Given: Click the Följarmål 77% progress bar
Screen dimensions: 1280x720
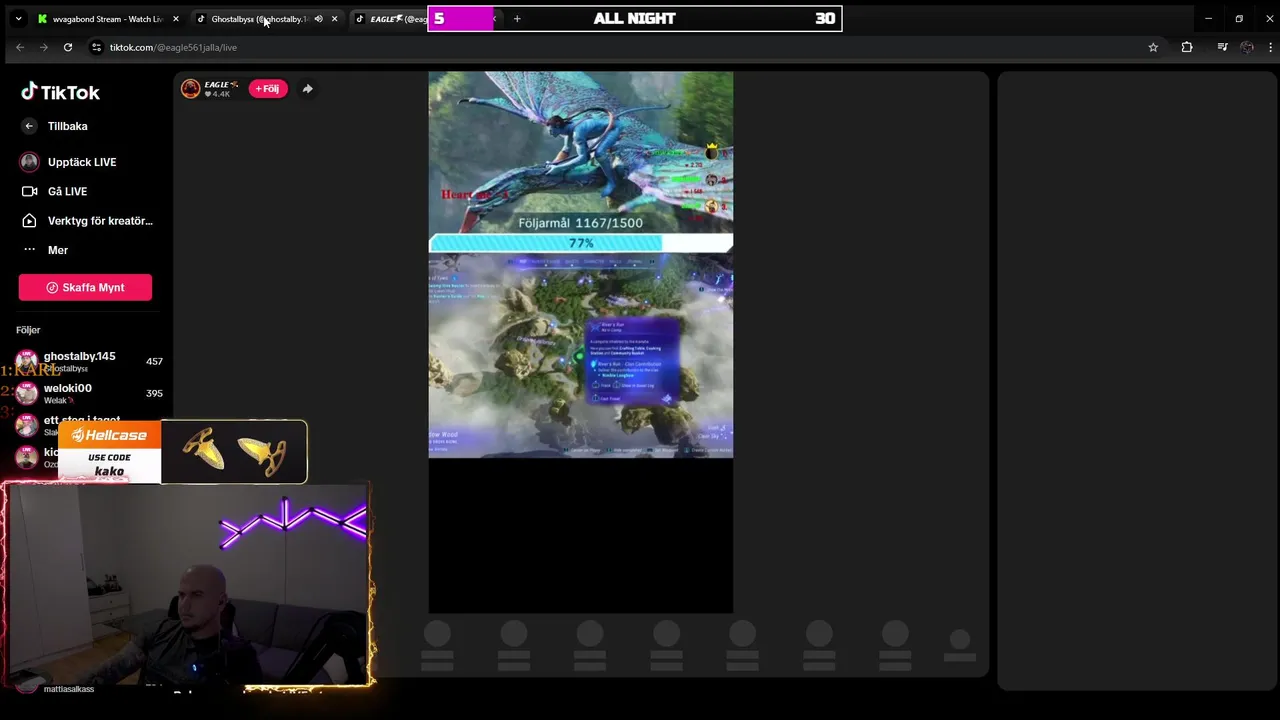Looking at the screenshot, I should point(580,243).
